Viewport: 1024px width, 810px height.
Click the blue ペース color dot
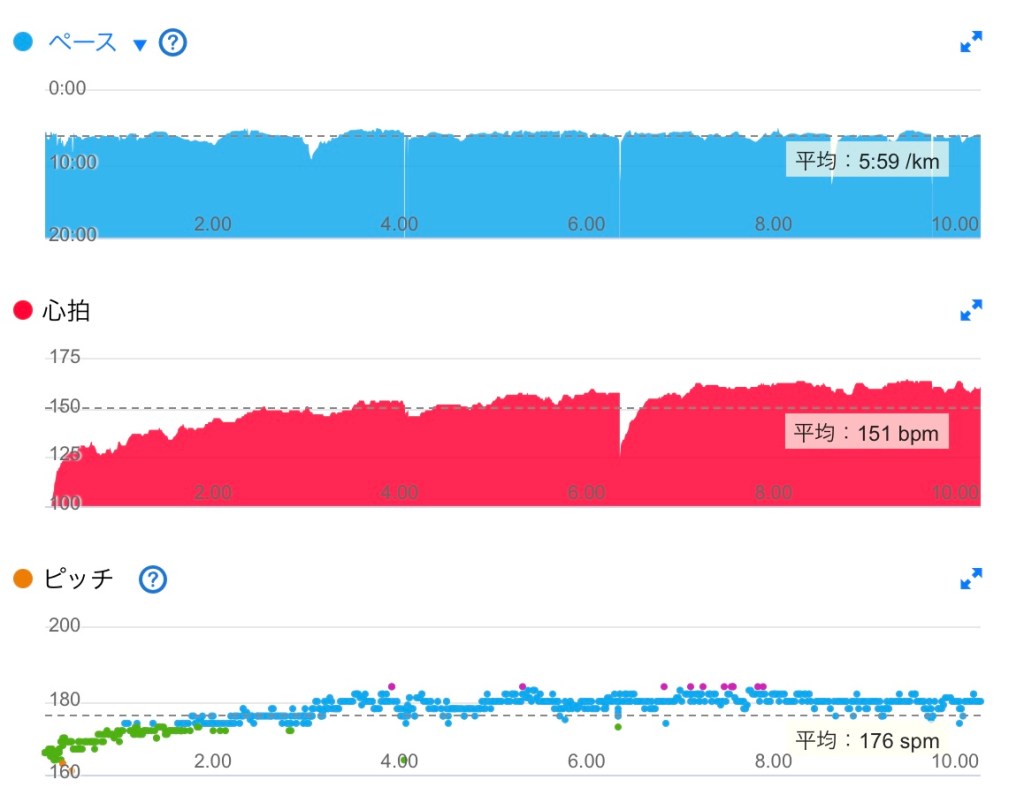pos(23,43)
